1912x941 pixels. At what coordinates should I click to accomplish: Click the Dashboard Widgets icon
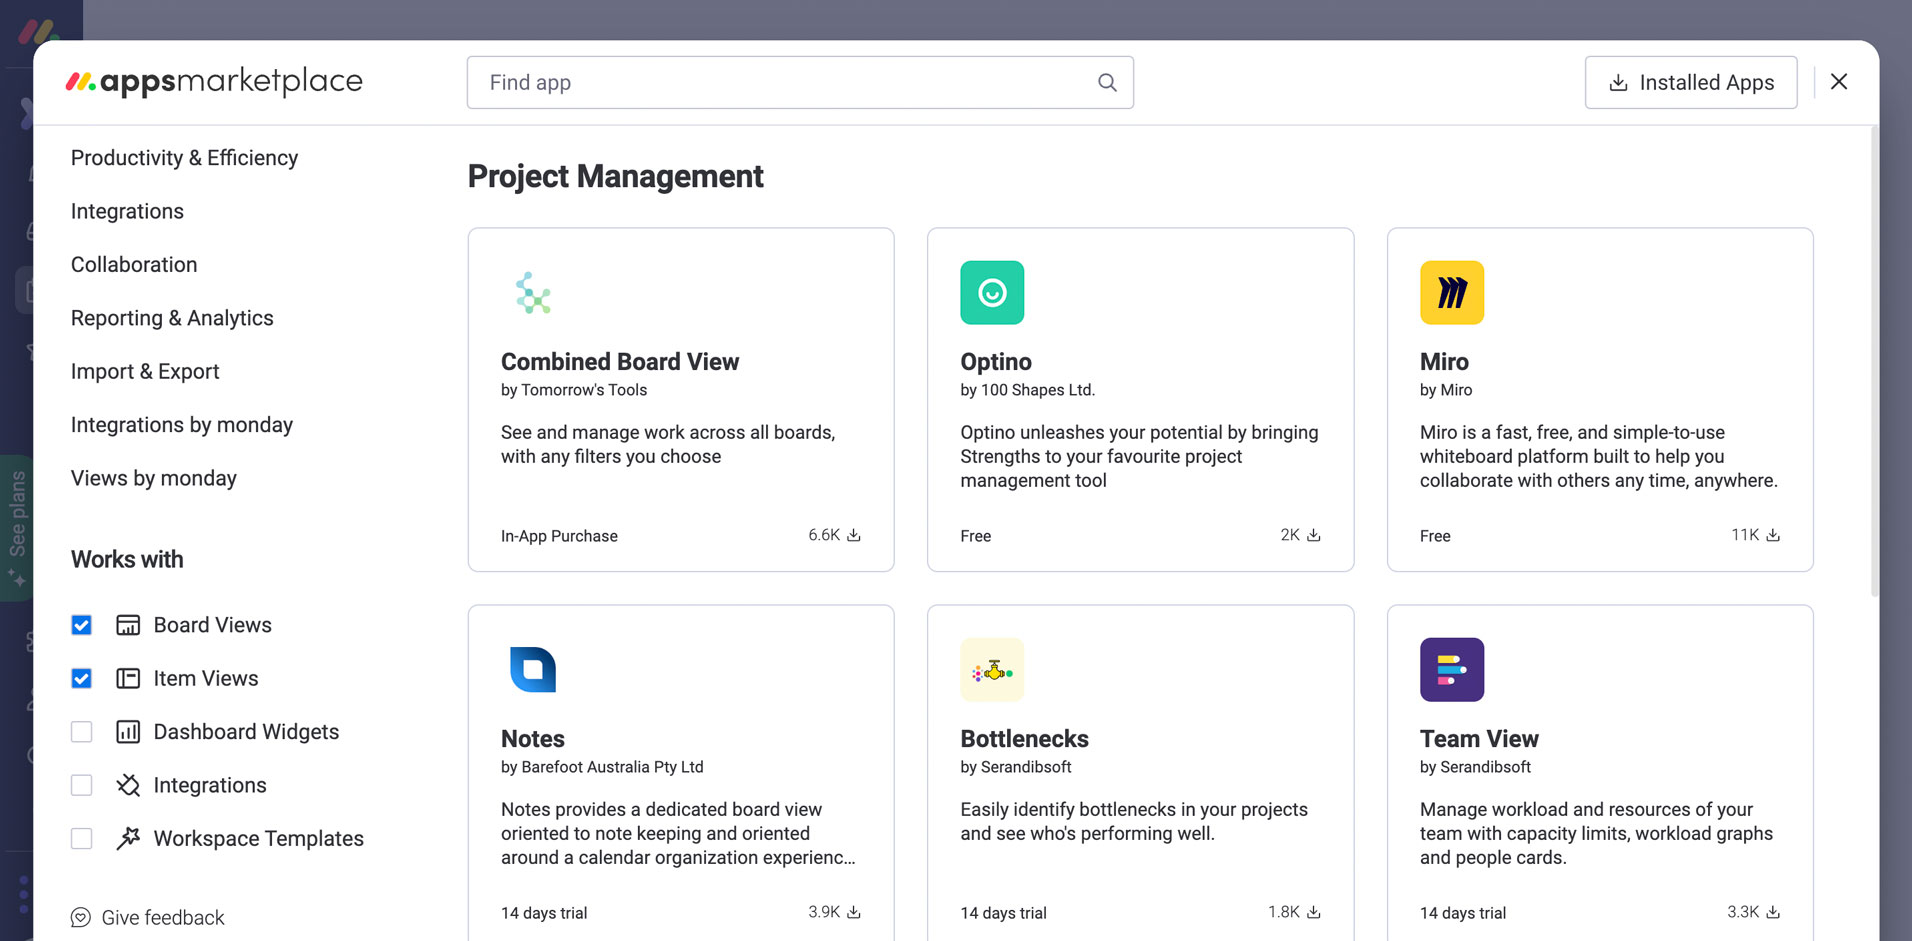point(128,732)
